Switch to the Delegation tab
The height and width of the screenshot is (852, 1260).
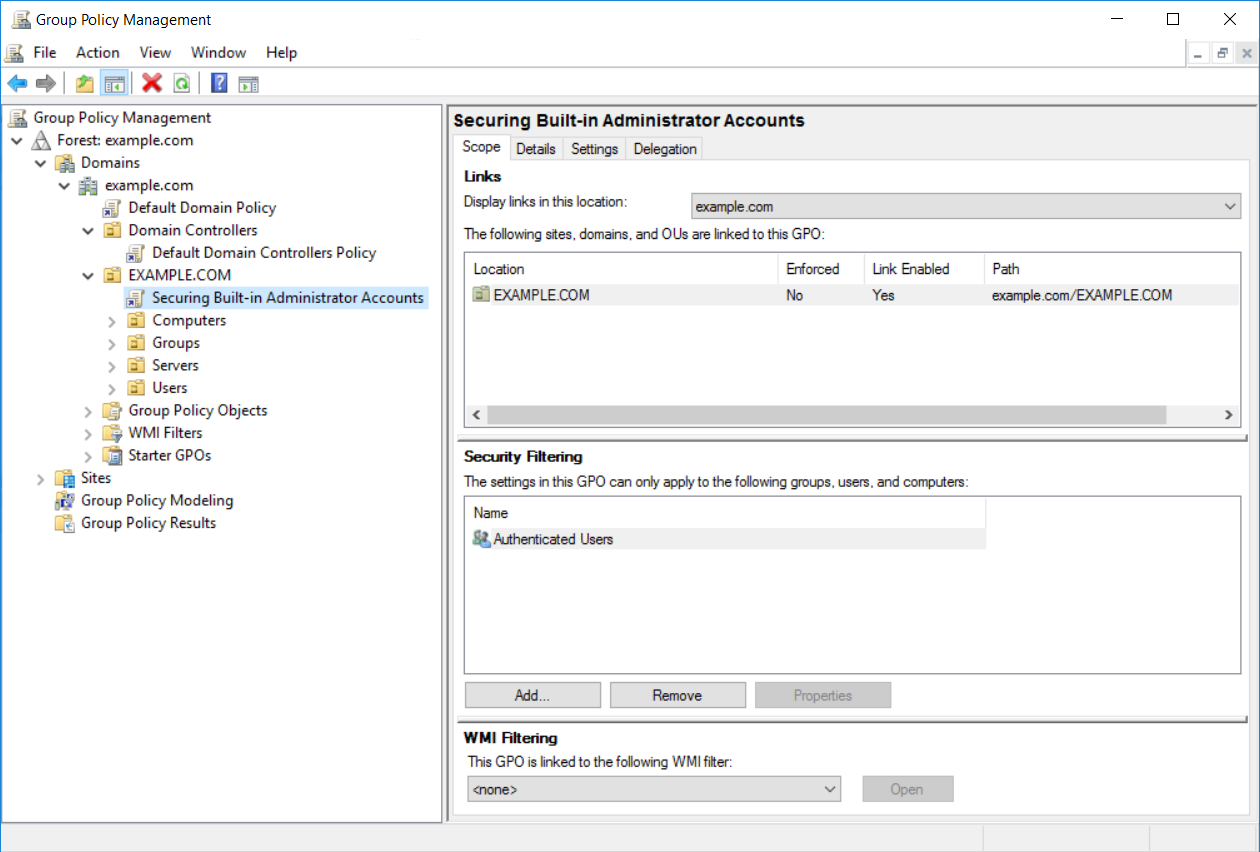click(x=664, y=149)
